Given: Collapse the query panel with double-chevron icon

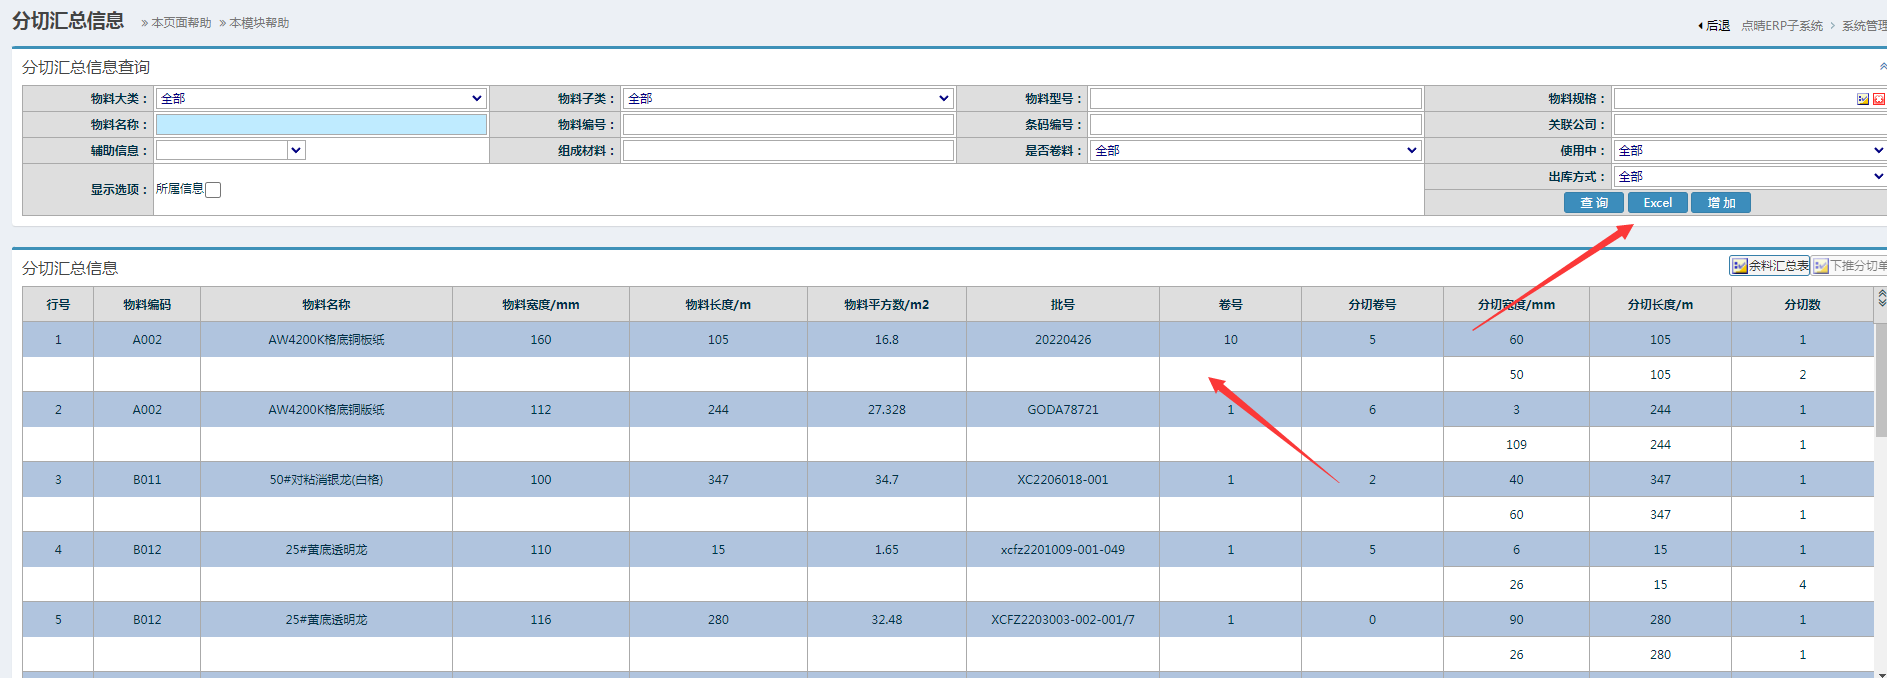Looking at the screenshot, I should (x=1882, y=67).
